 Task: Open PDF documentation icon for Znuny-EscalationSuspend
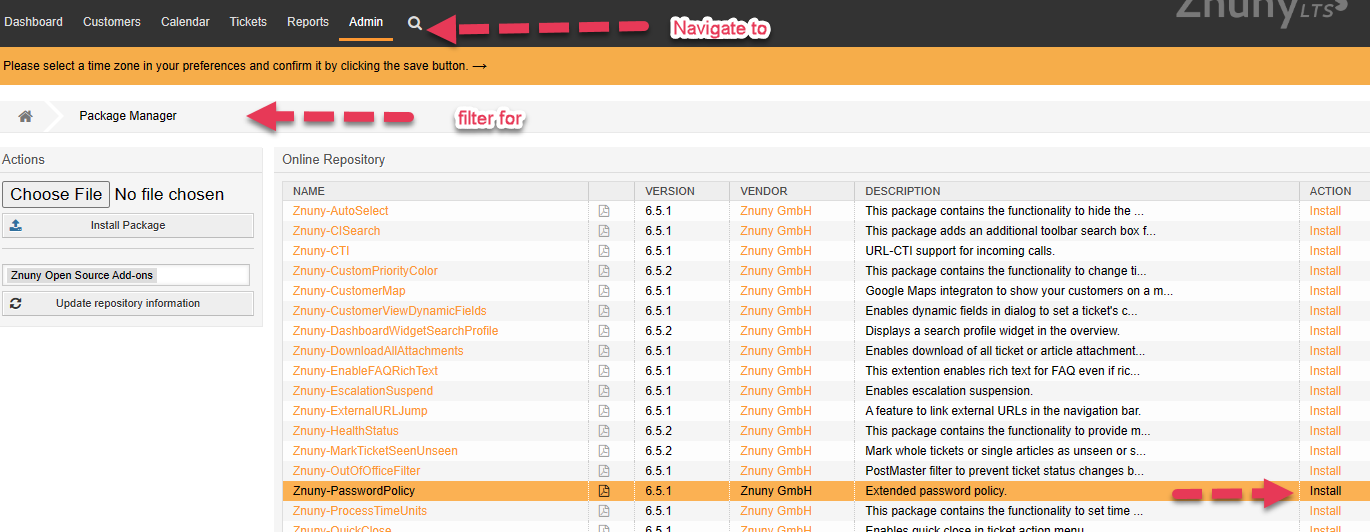point(604,391)
